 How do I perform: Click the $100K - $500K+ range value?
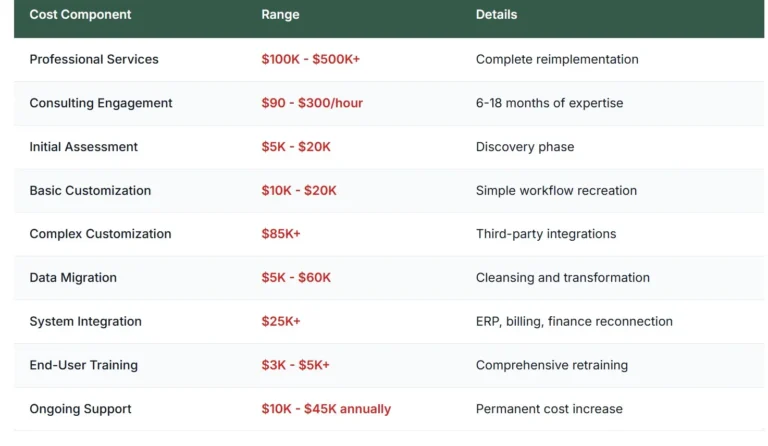coord(310,59)
